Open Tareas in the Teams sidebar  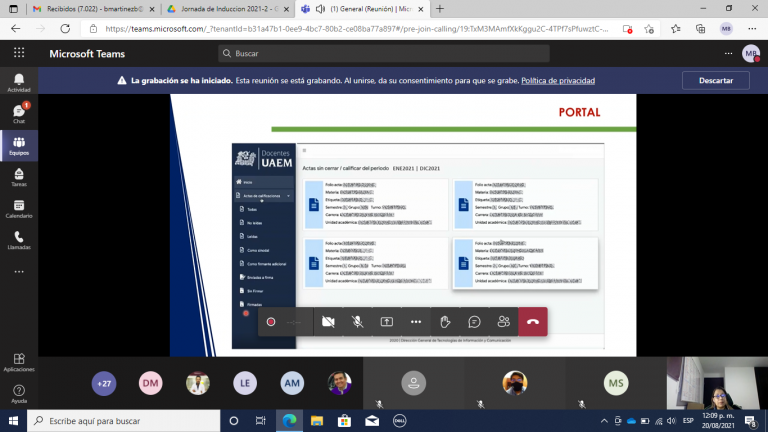pos(19,177)
